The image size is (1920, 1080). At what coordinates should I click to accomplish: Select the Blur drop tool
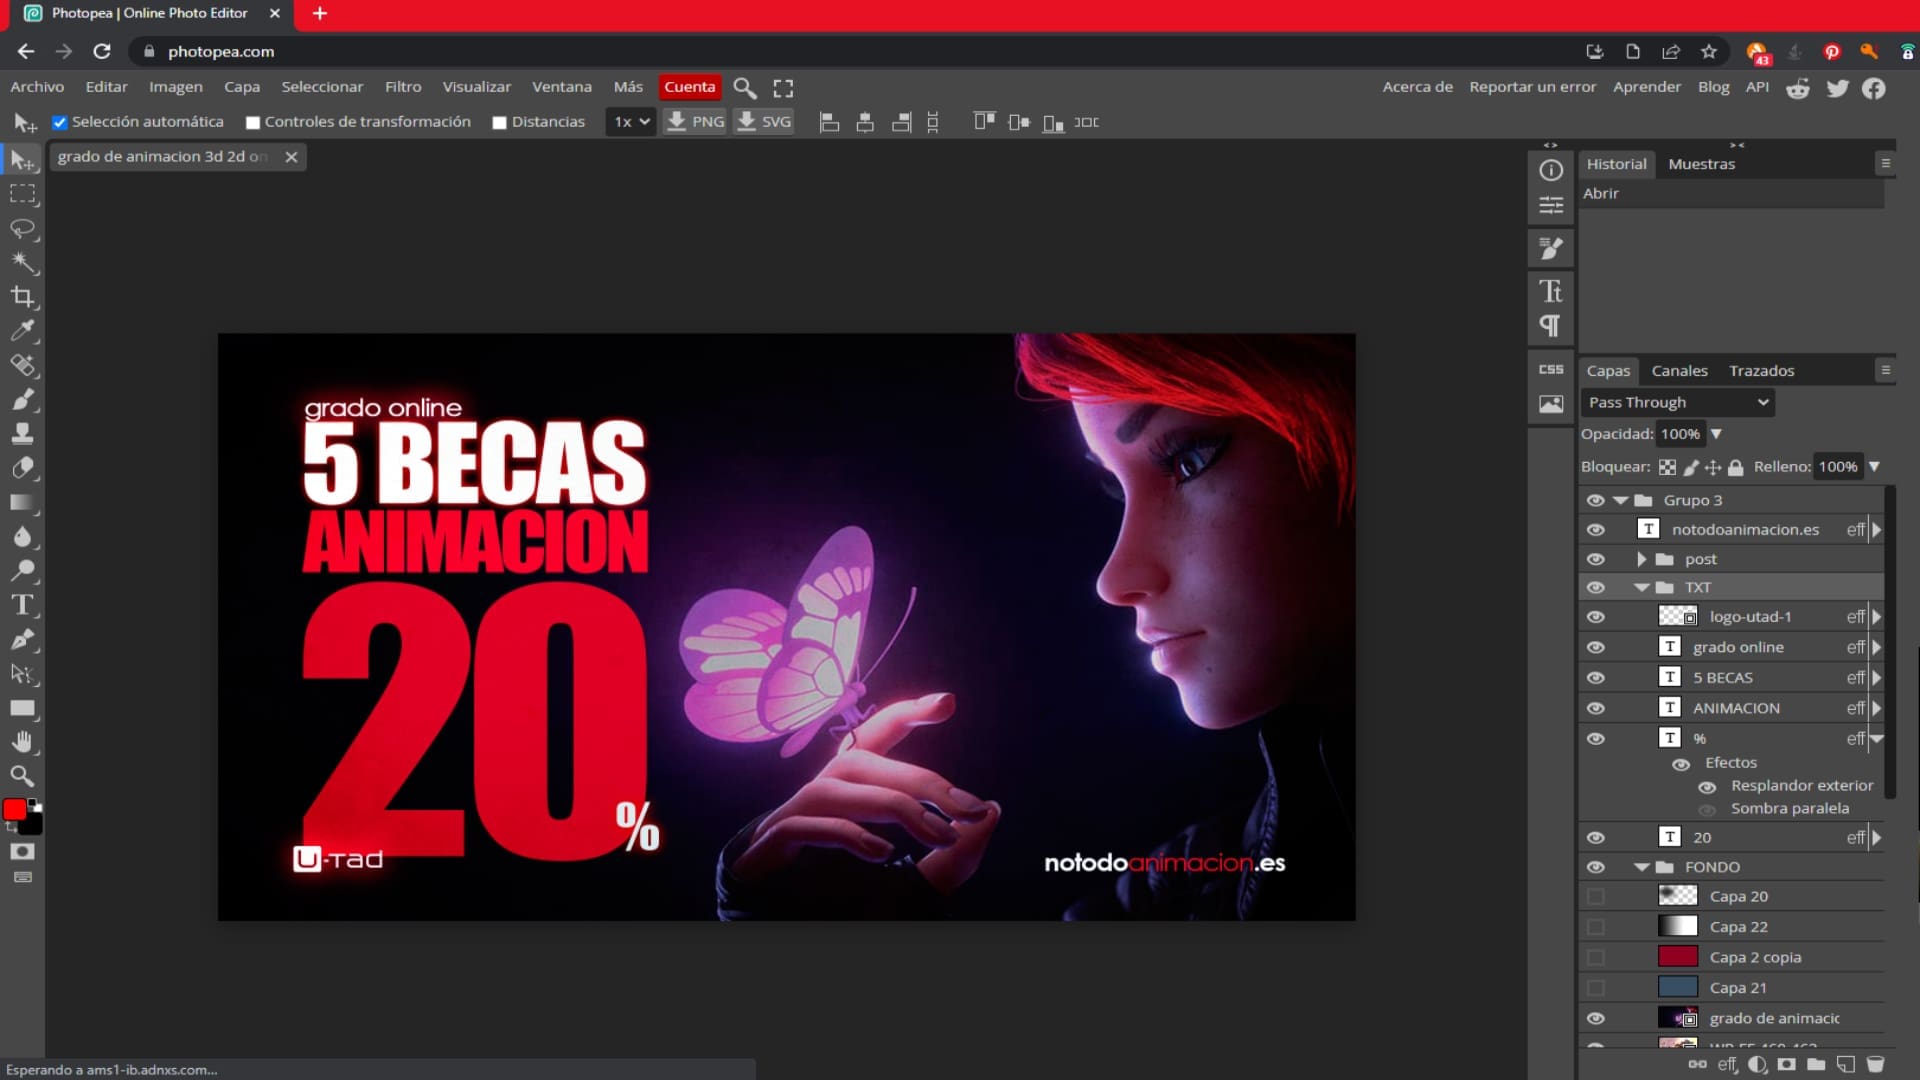[x=22, y=537]
